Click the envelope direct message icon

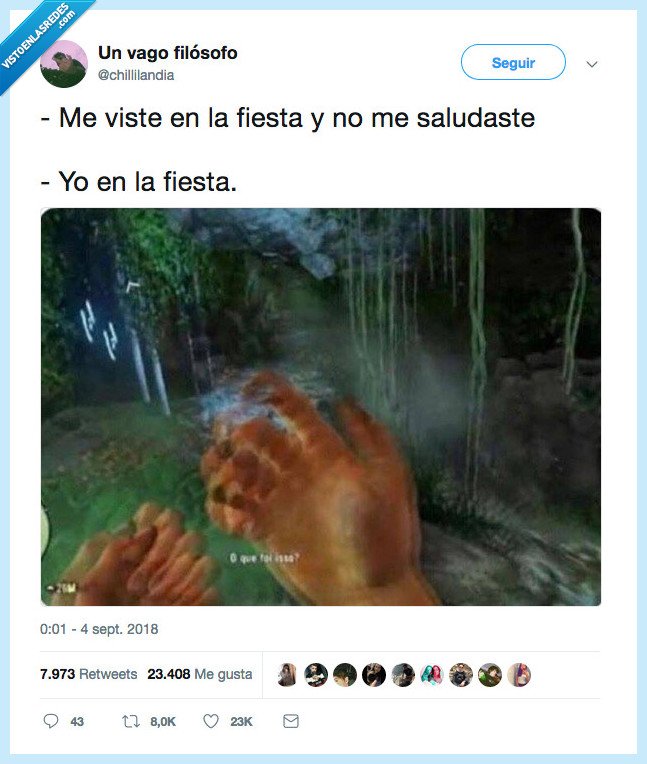pyautogui.click(x=291, y=721)
